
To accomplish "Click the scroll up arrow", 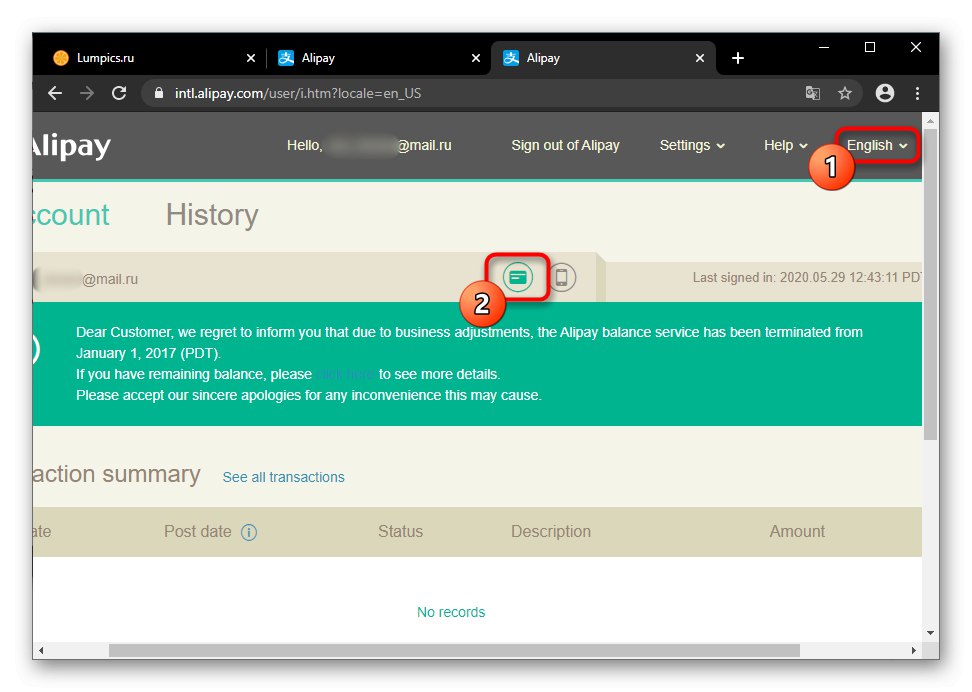I will (930, 122).
